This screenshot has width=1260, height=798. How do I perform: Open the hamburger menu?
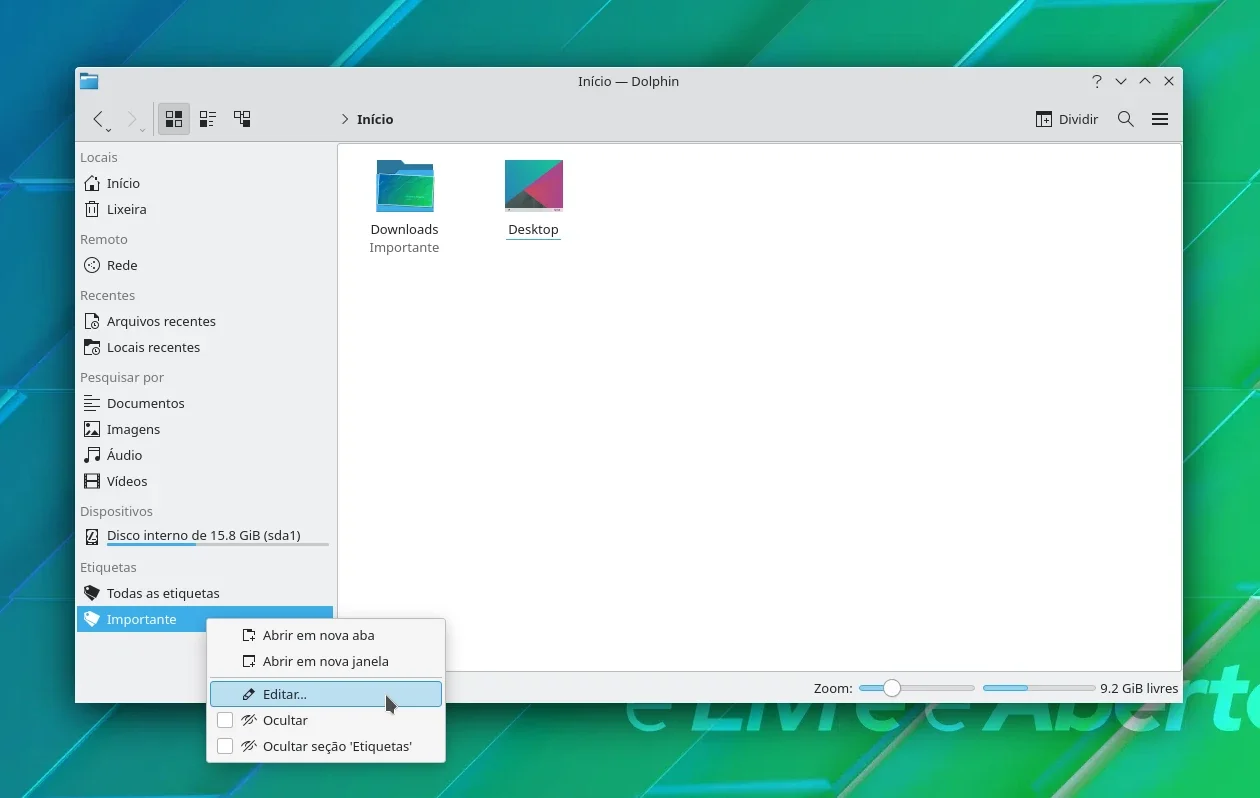click(1160, 119)
